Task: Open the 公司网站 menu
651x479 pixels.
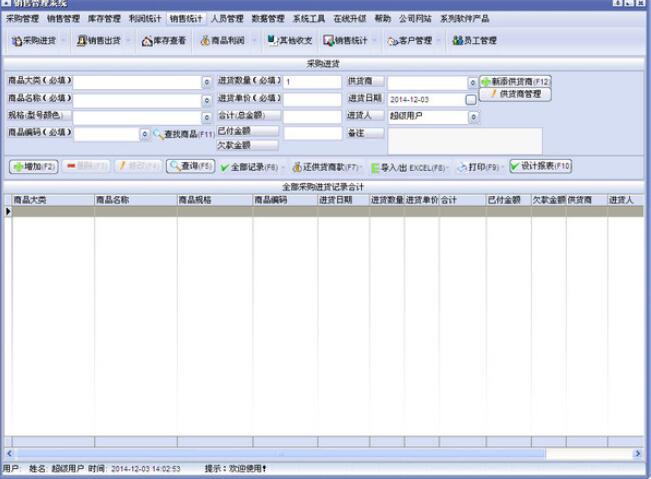Action: [415, 19]
